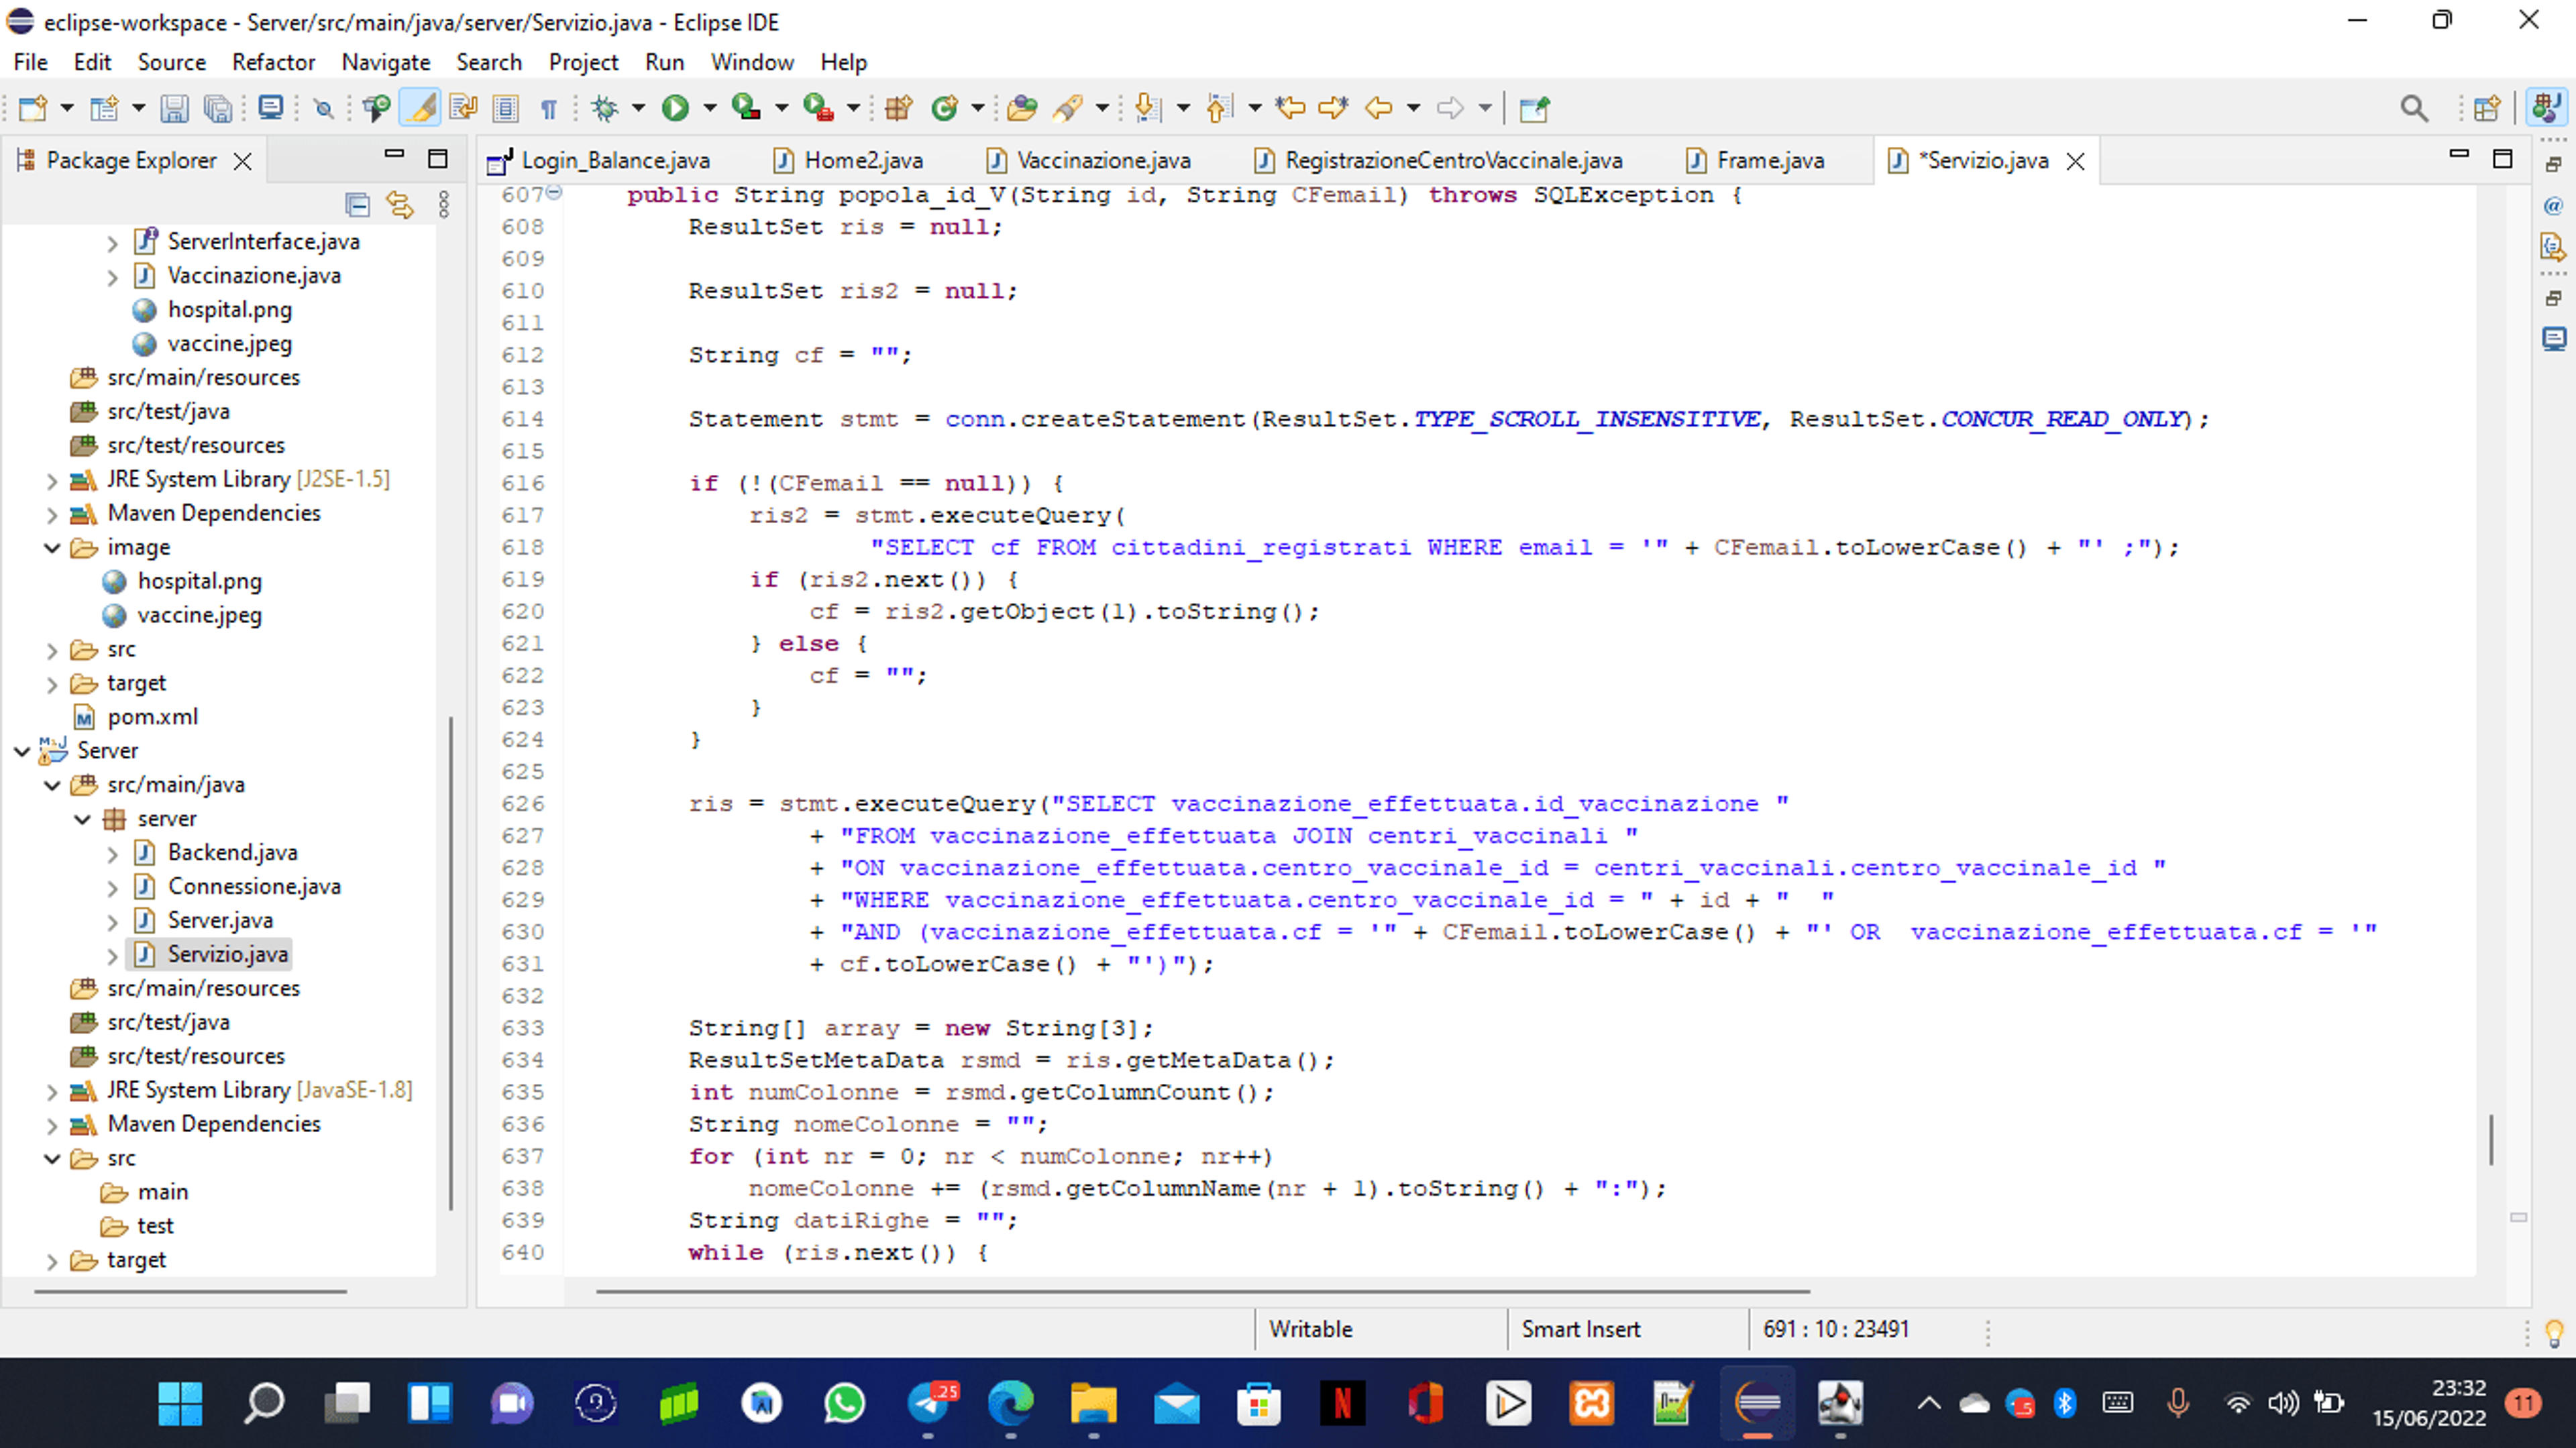
Task: Click the Back navigation yellow arrow
Action: pyautogui.click(x=1379, y=108)
